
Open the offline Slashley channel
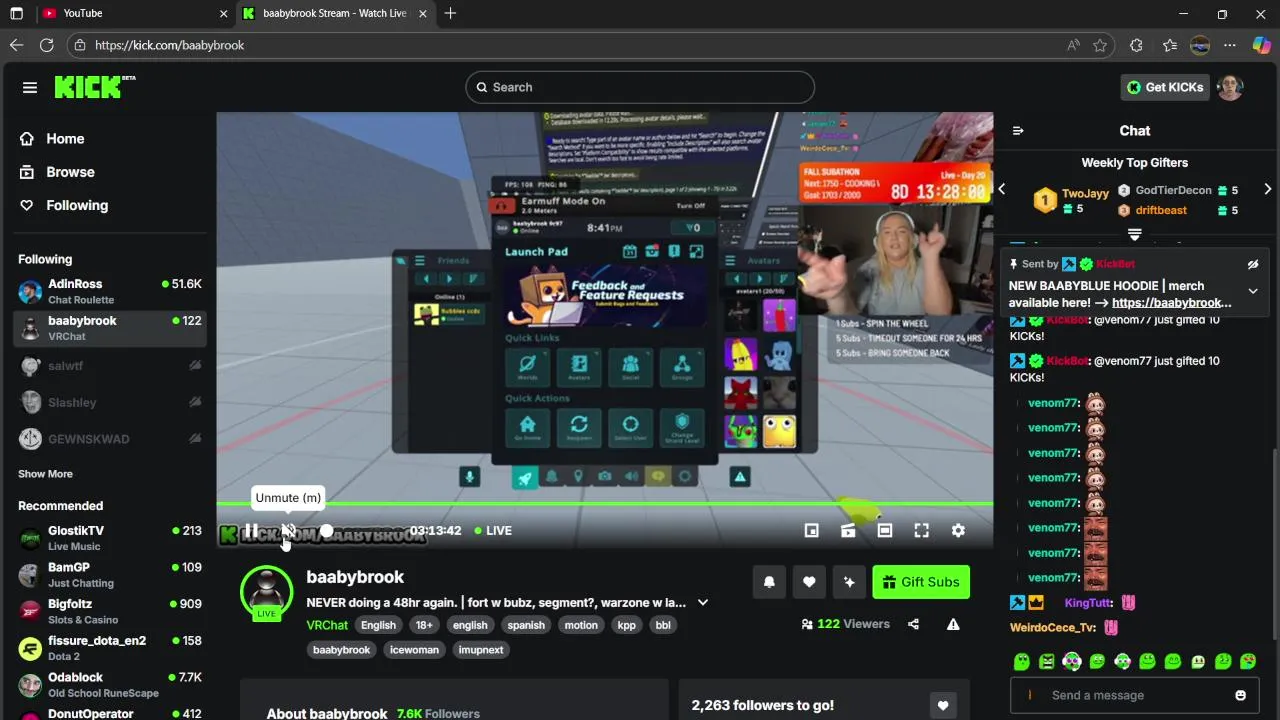[110, 402]
